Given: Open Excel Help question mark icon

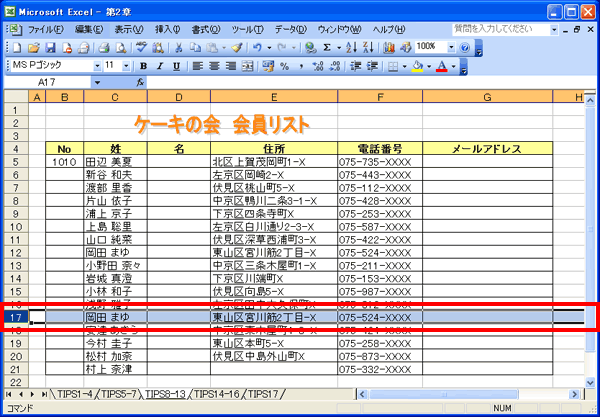Looking at the screenshot, I should point(465,47).
